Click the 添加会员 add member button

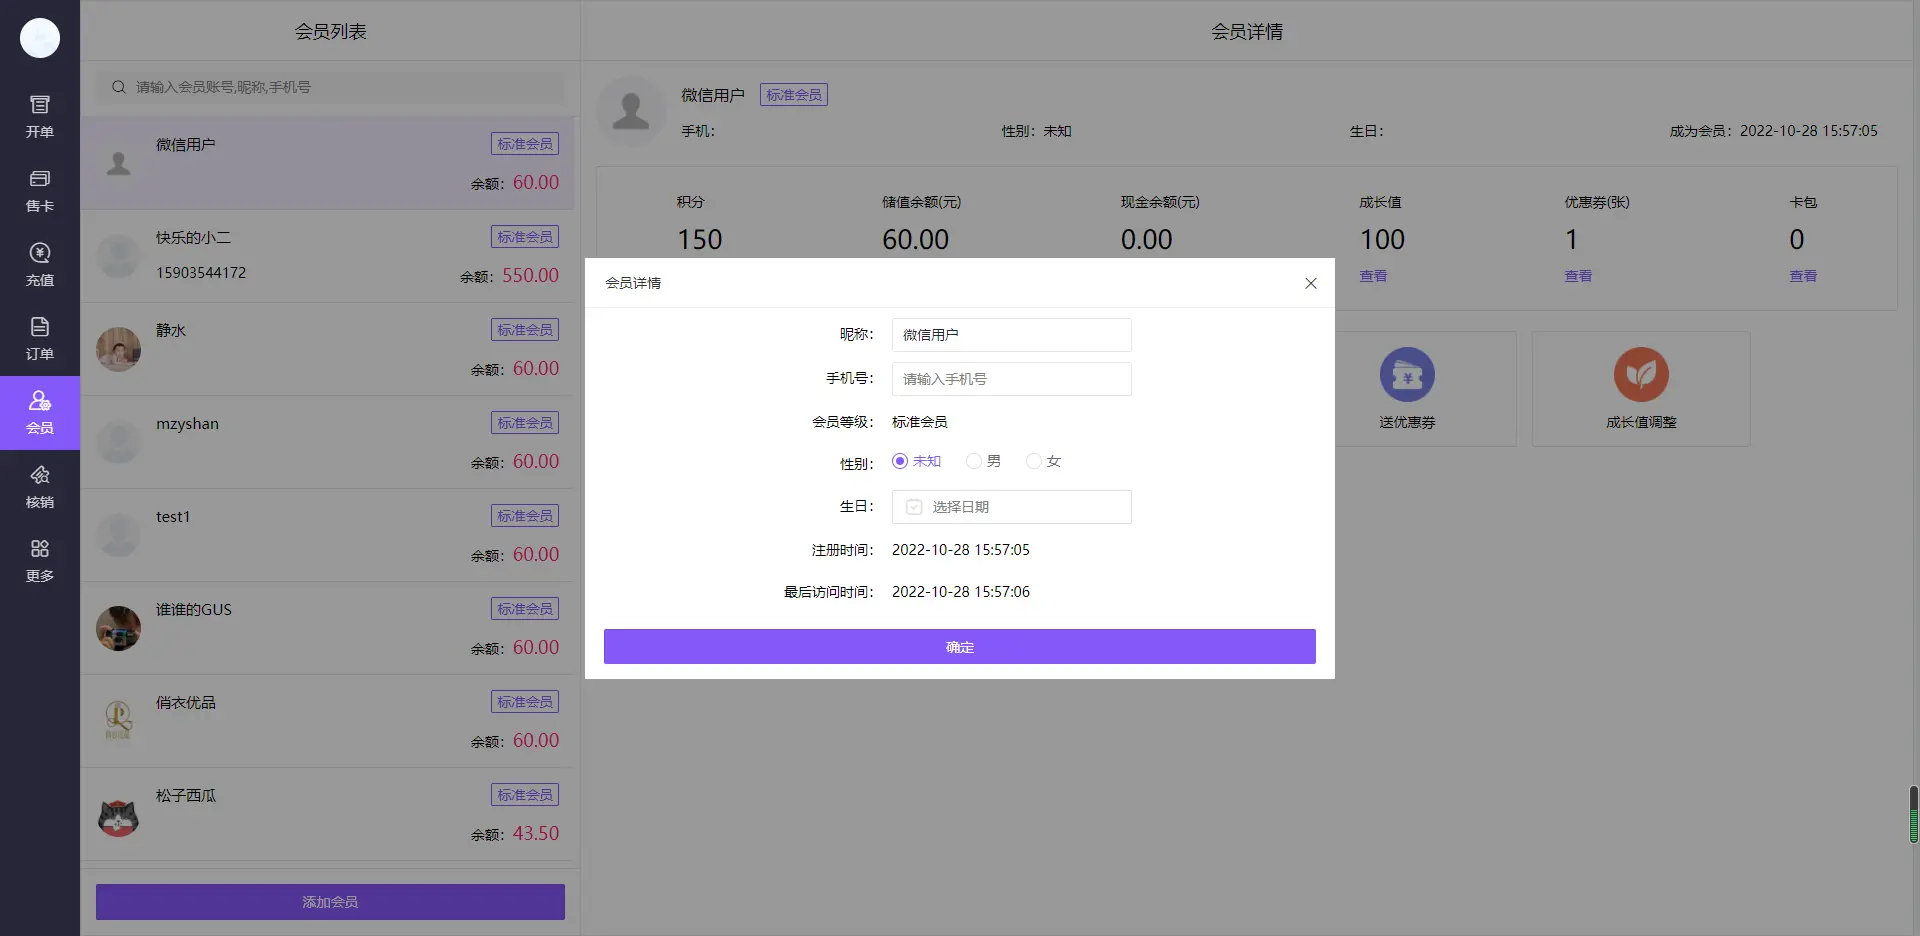point(330,901)
